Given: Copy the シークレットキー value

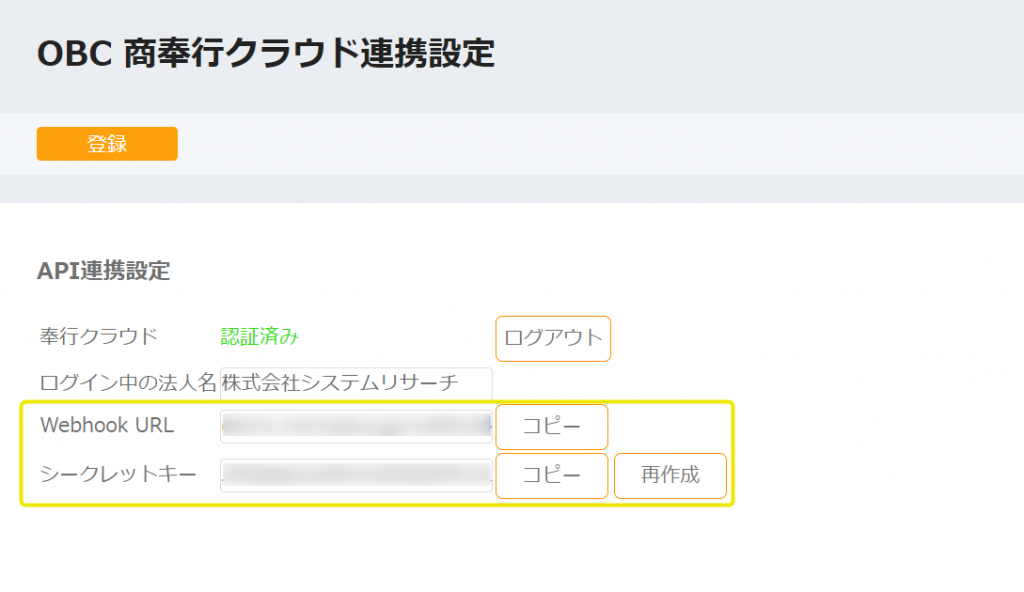Looking at the screenshot, I should point(552,476).
